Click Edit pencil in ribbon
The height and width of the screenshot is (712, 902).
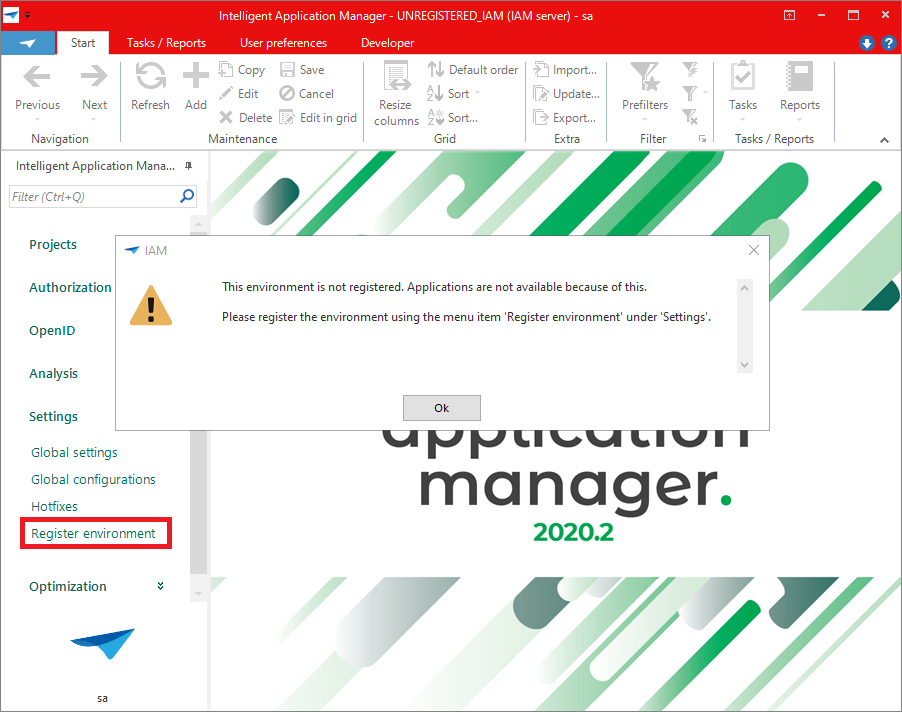pyautogui.click(x=239, y=94)
